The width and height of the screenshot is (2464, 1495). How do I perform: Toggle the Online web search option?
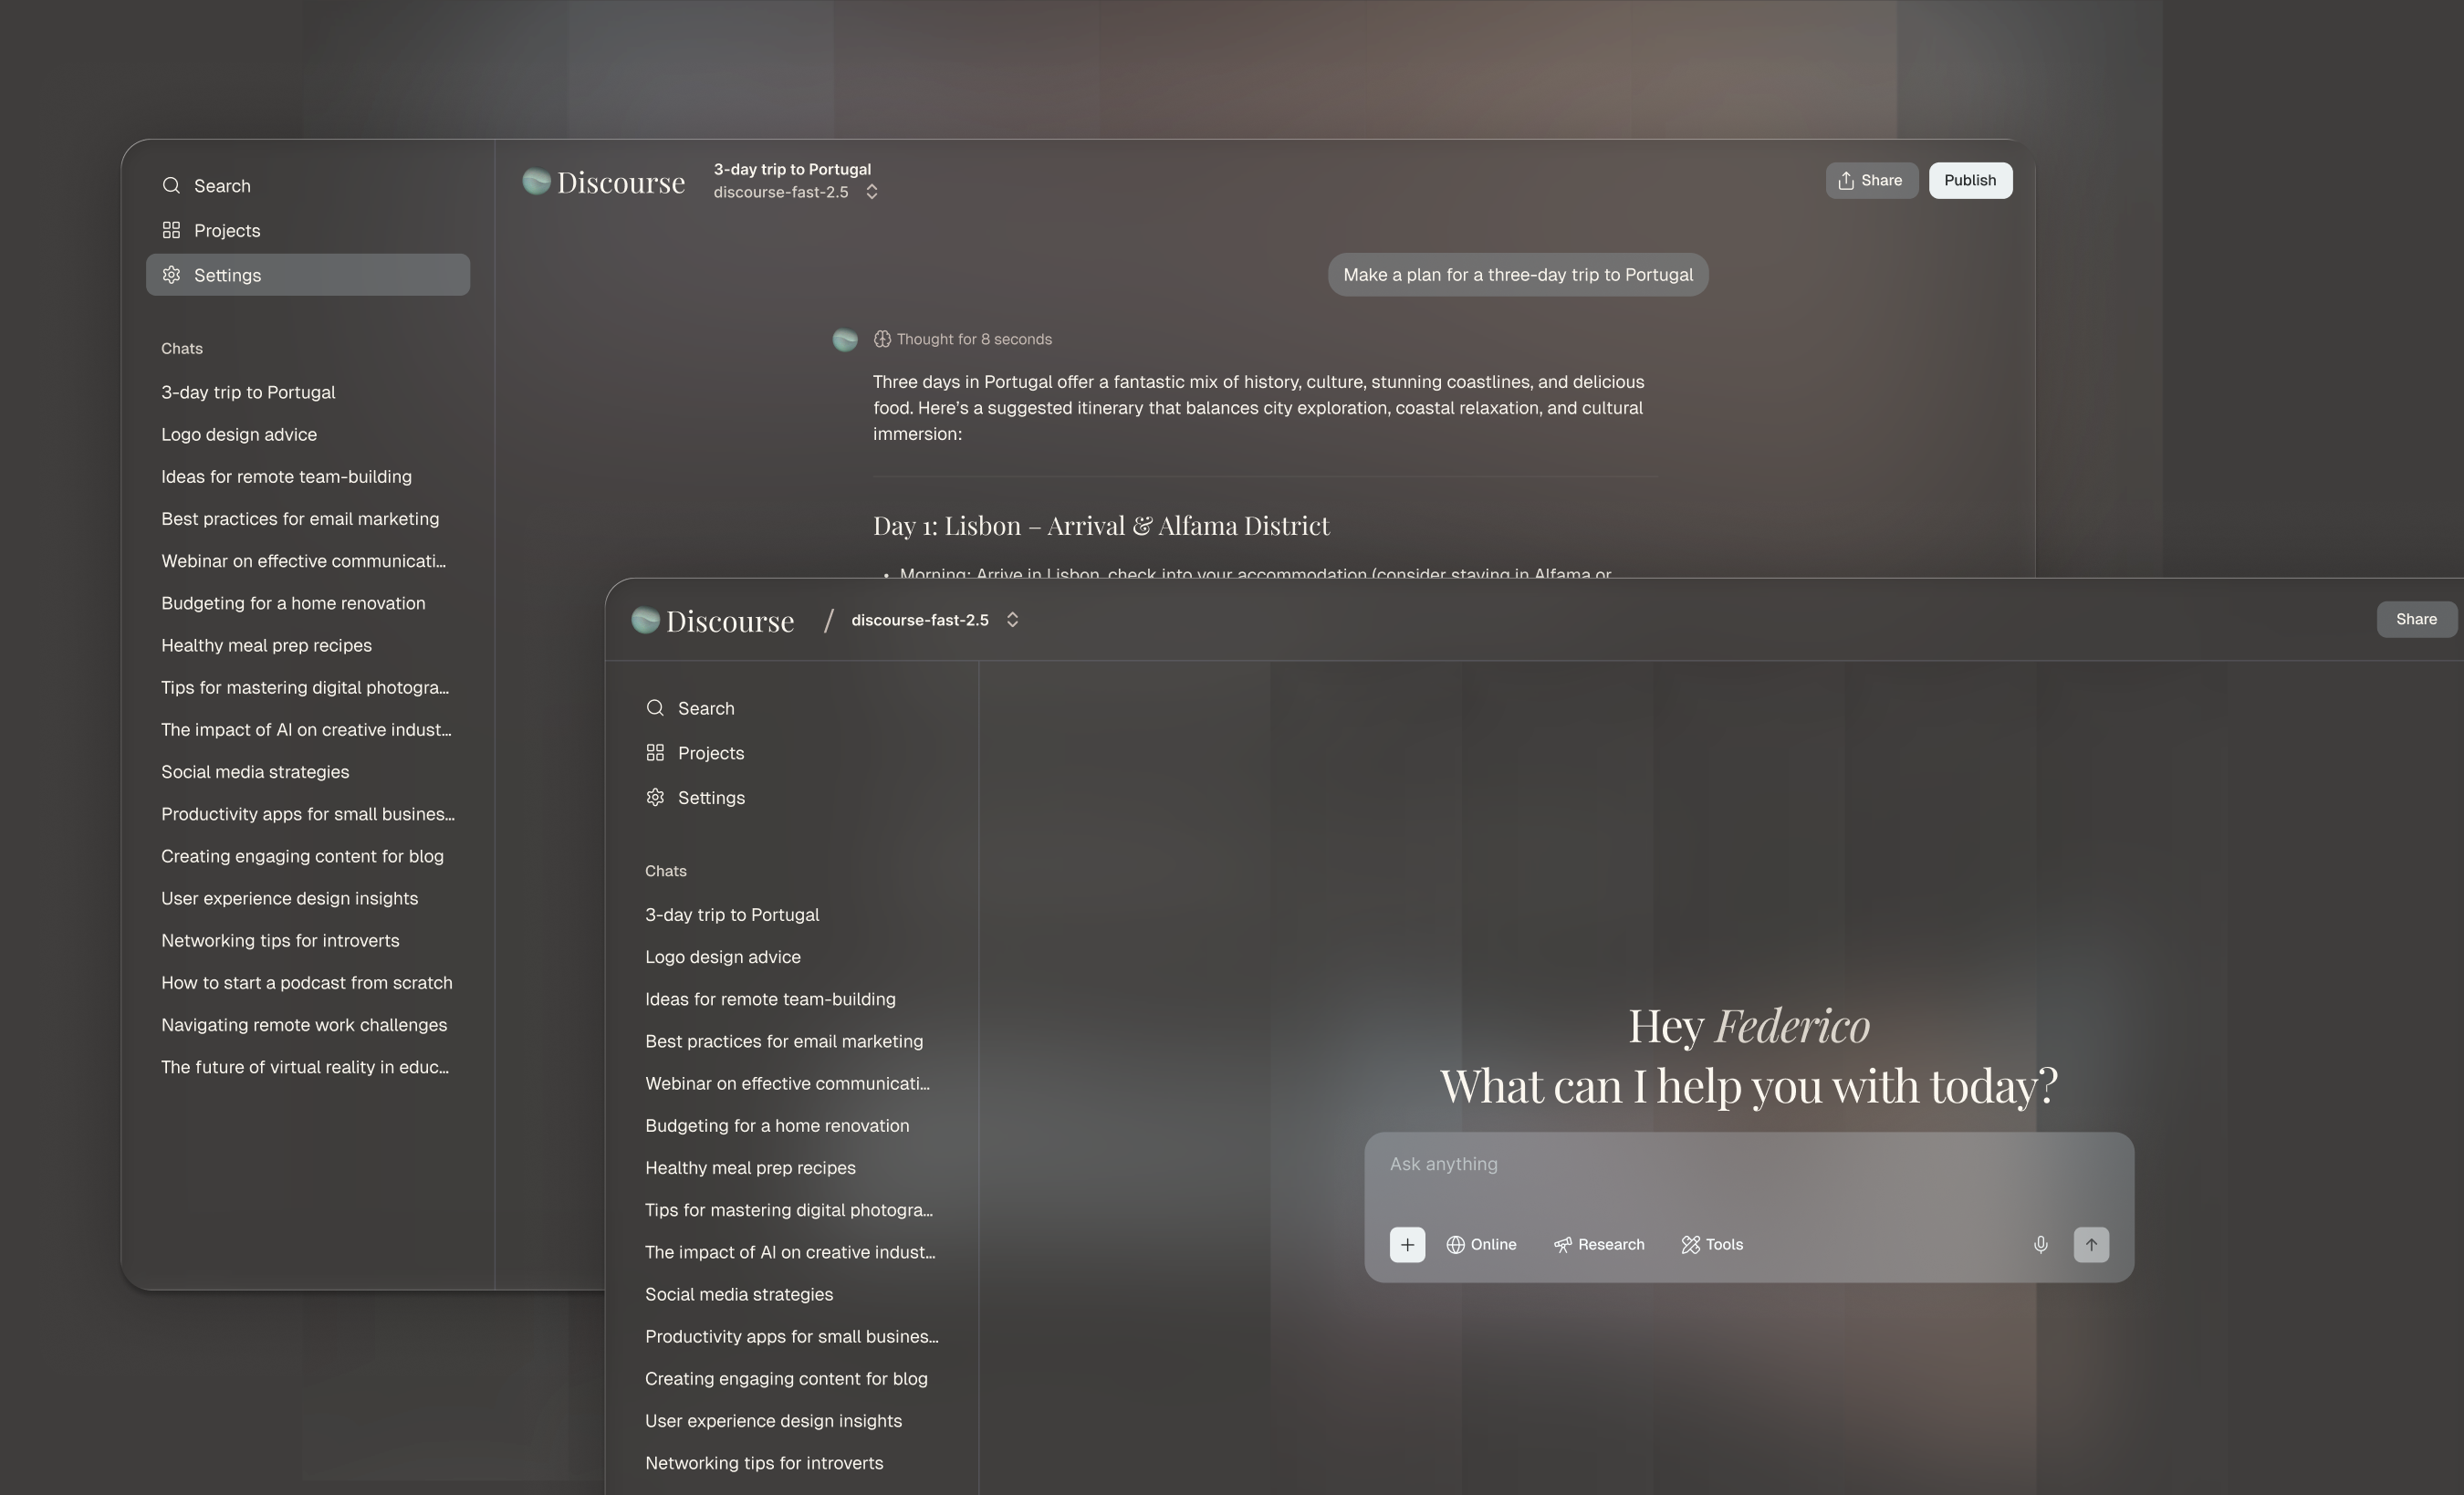pos(1481,1244)
